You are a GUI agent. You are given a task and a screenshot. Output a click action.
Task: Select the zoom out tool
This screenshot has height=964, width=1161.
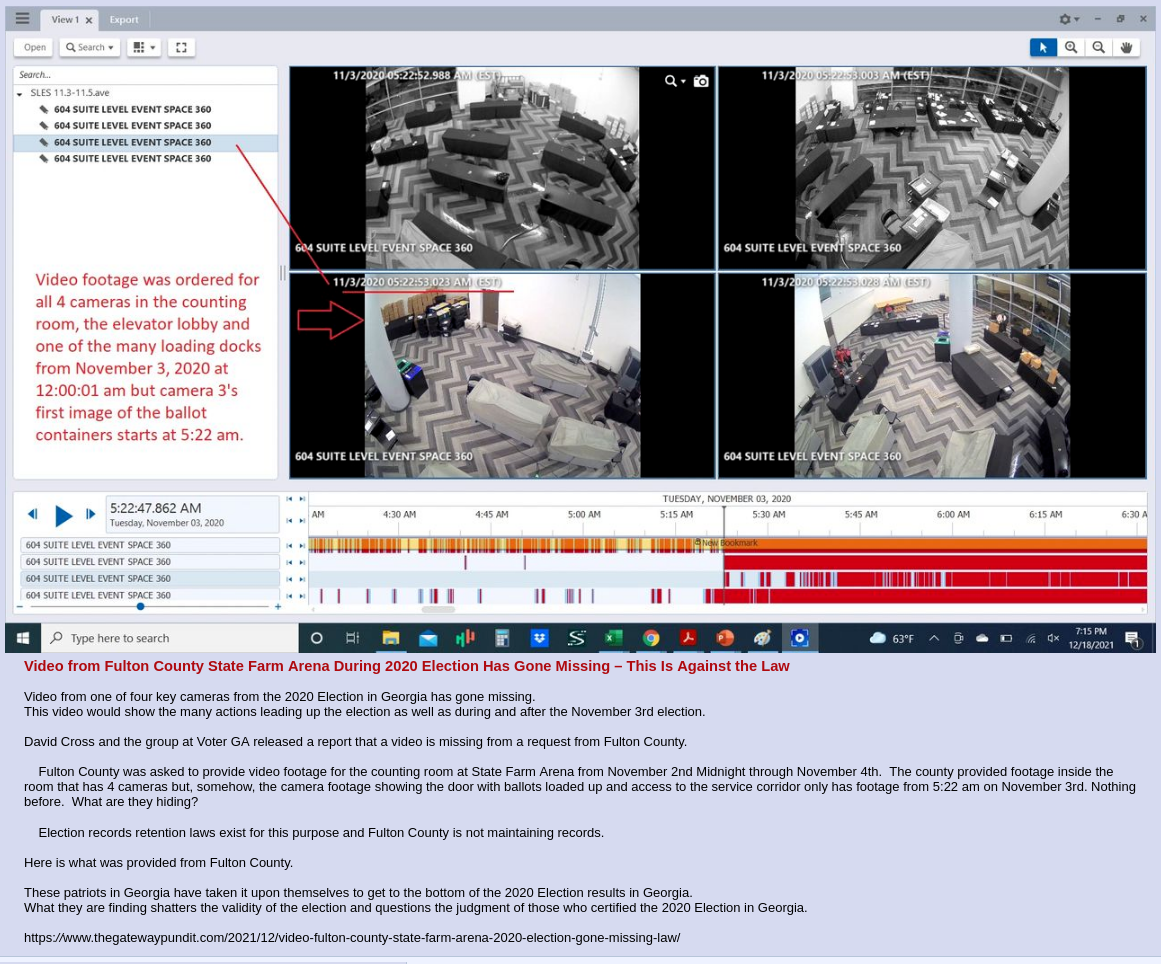1099,47
